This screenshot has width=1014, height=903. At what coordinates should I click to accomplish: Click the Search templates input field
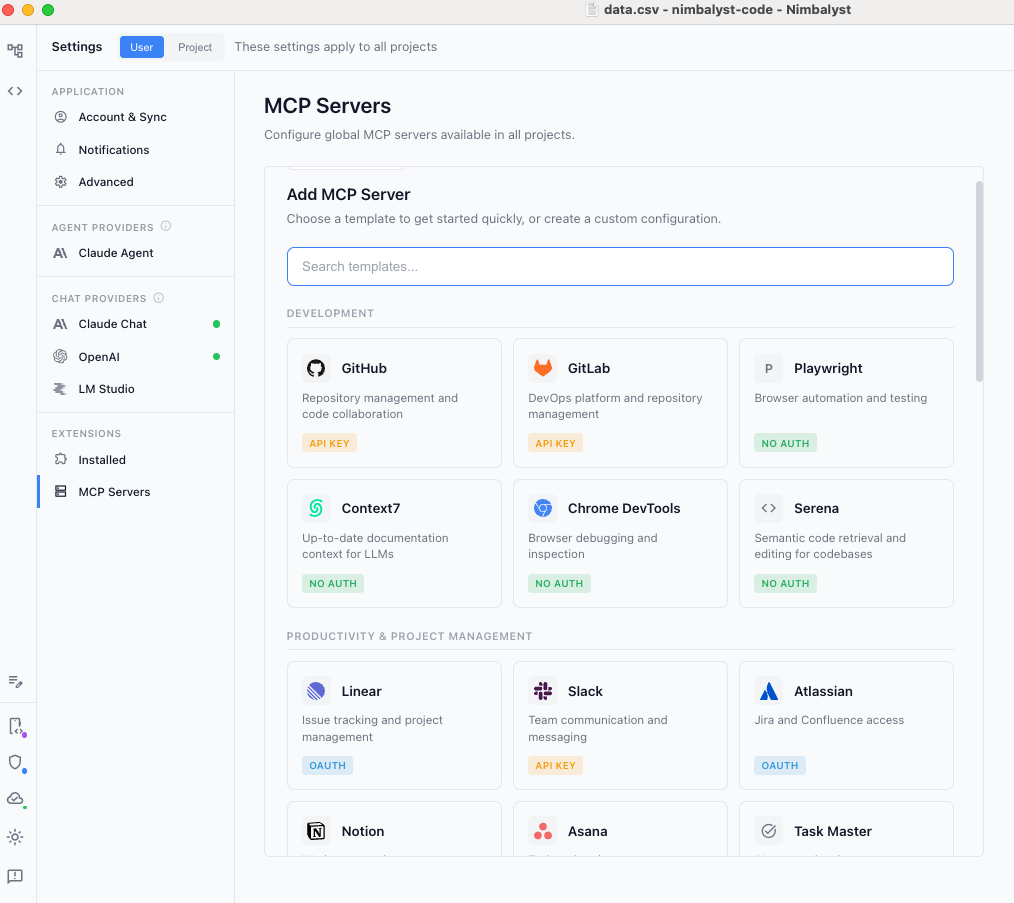(x=620, y=267)
